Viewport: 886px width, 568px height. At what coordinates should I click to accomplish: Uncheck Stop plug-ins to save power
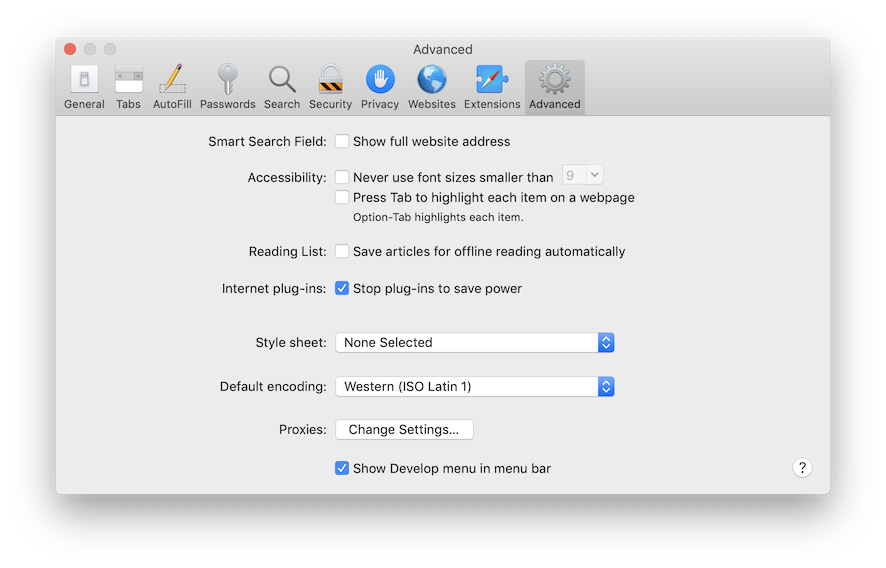point(342,289)
